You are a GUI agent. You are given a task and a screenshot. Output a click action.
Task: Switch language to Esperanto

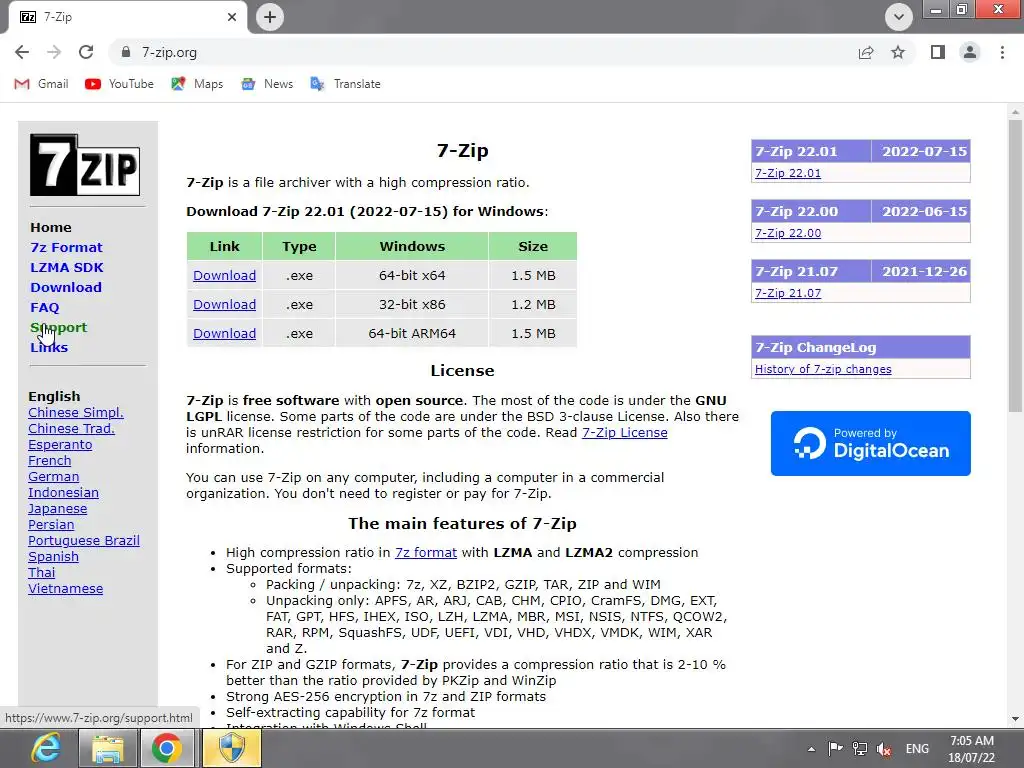point(60,445)
